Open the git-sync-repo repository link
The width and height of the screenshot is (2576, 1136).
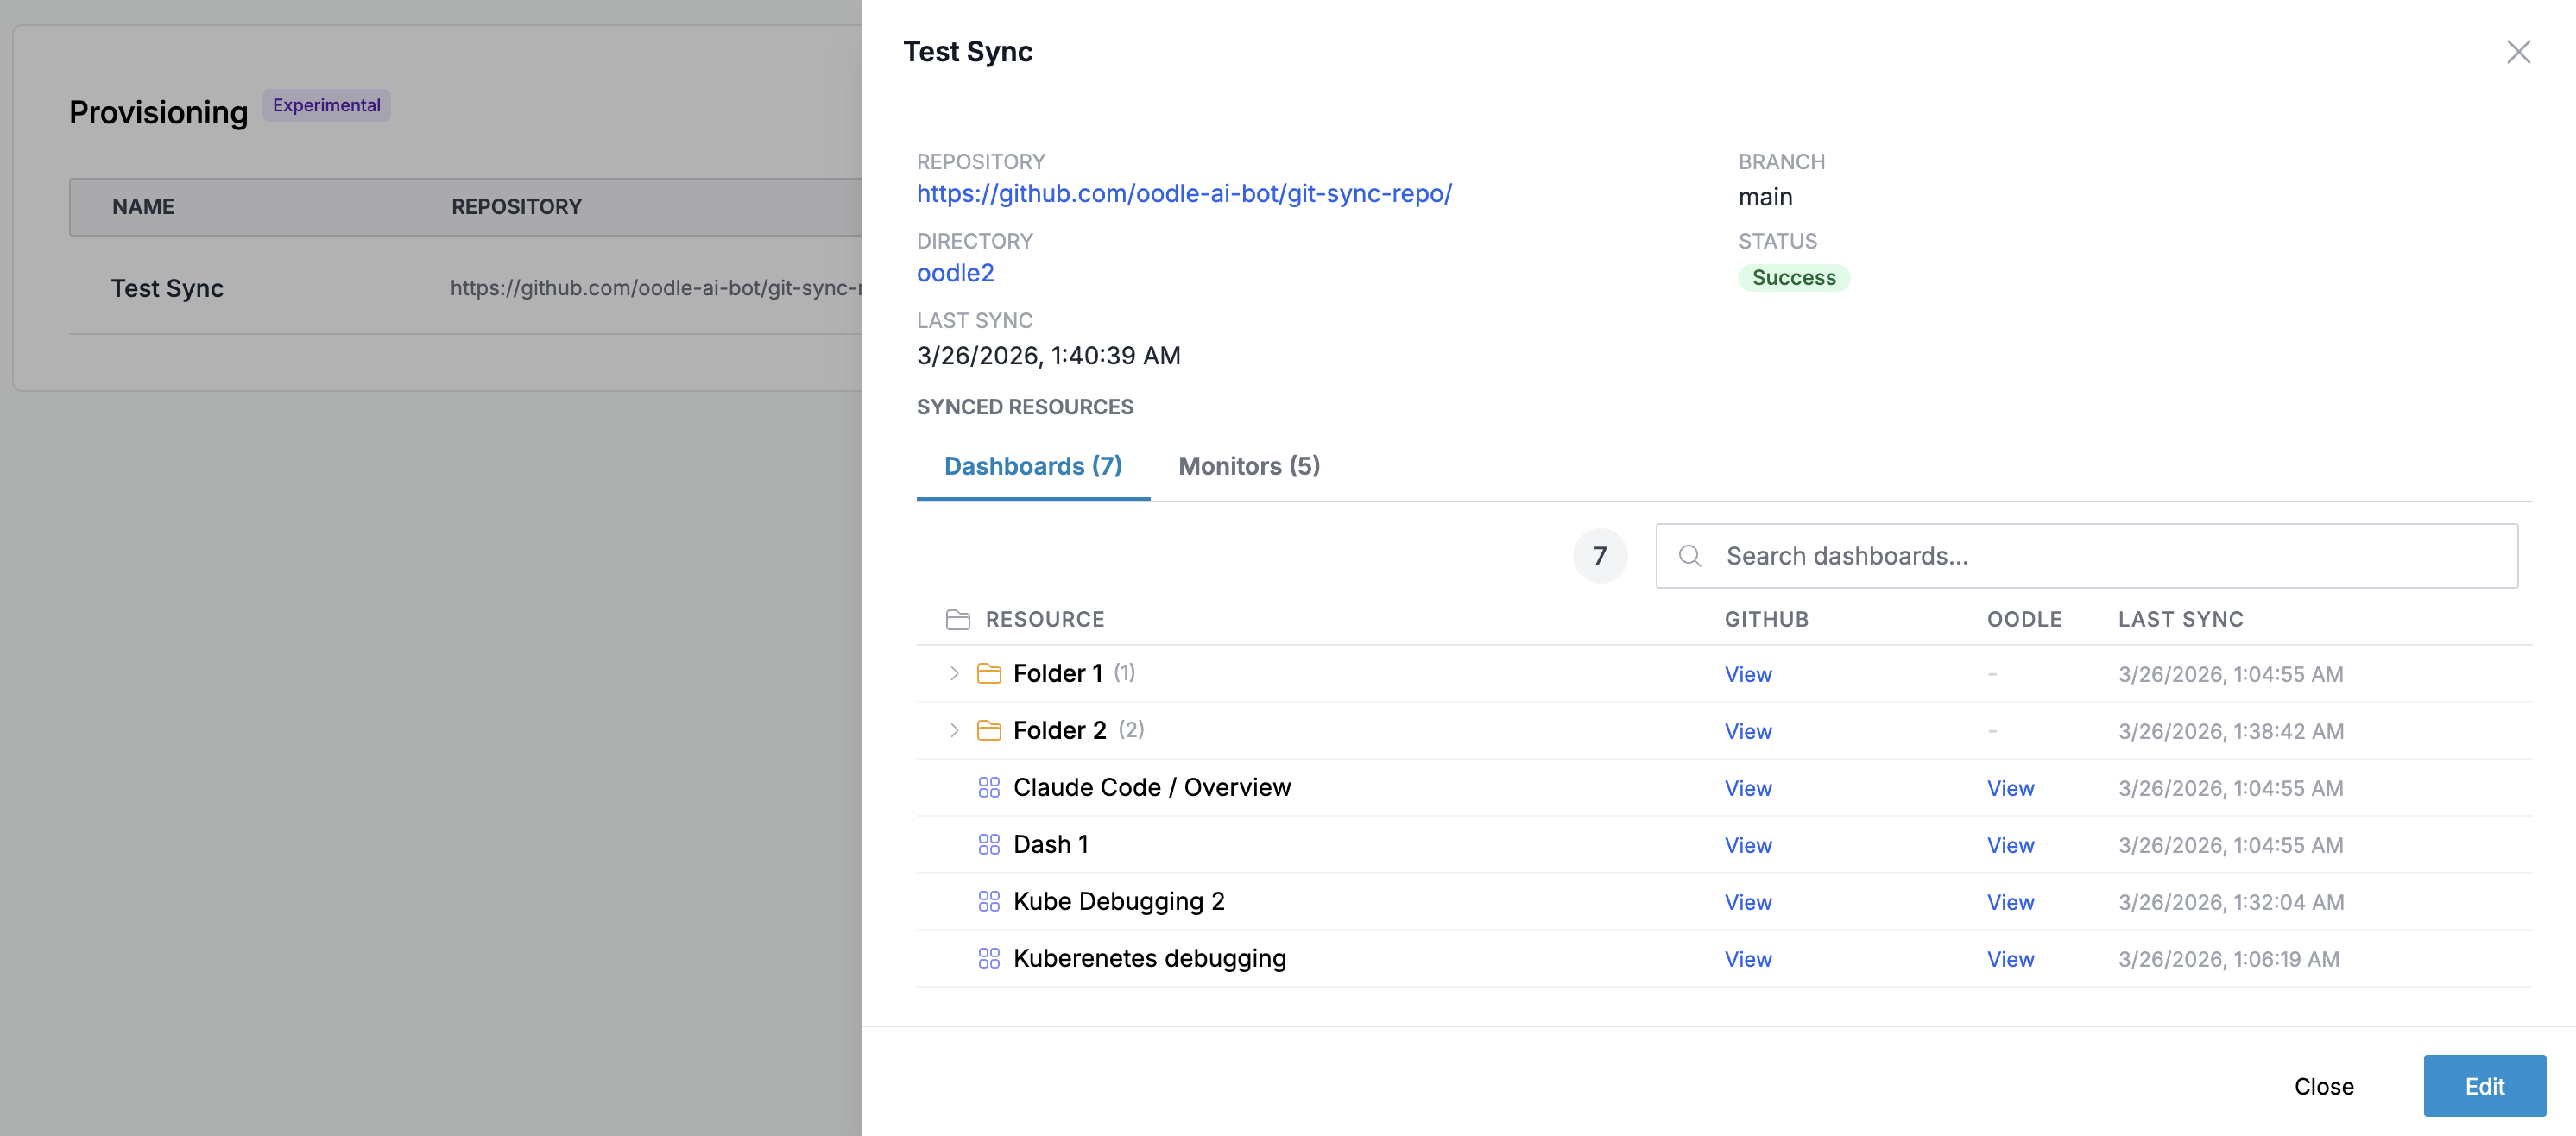coord(1184,193)
